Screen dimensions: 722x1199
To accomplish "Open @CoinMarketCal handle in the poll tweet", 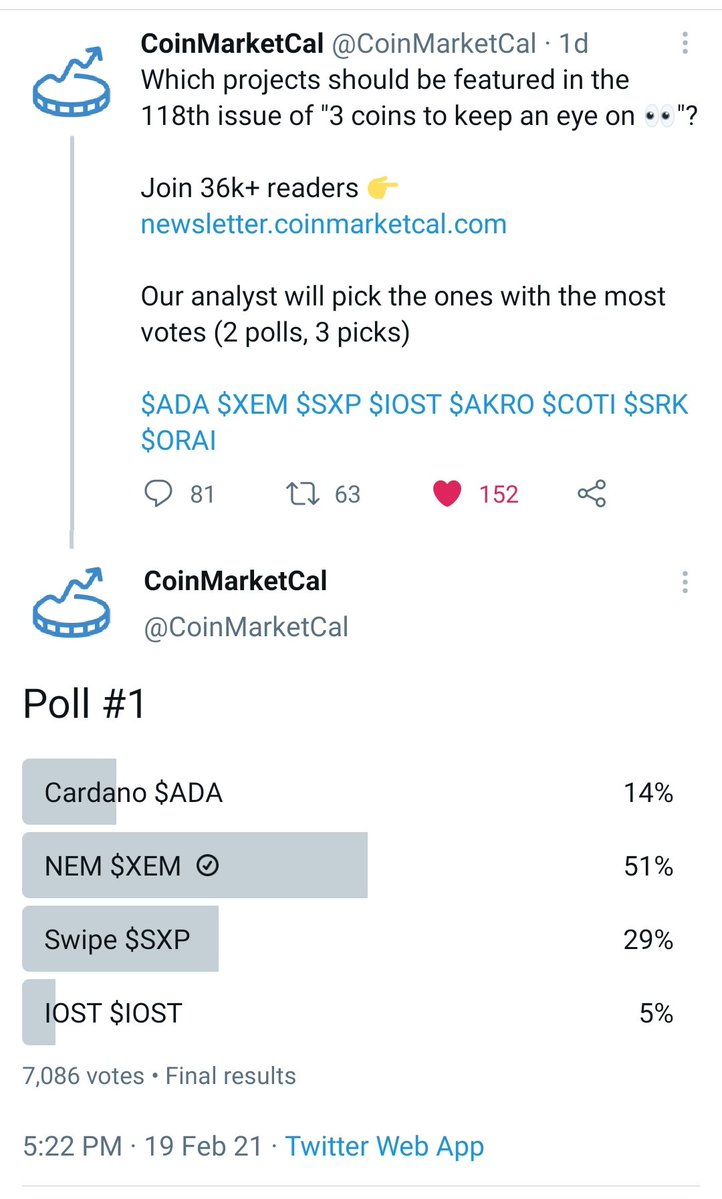I will [246, 627].
